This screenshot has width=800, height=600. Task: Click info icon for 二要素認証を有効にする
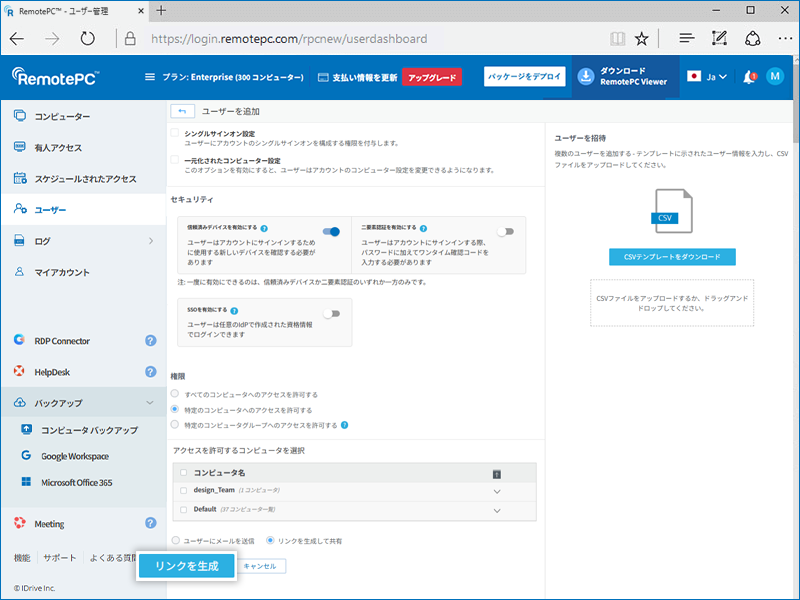pyautogui.click(x=423, y=228)
